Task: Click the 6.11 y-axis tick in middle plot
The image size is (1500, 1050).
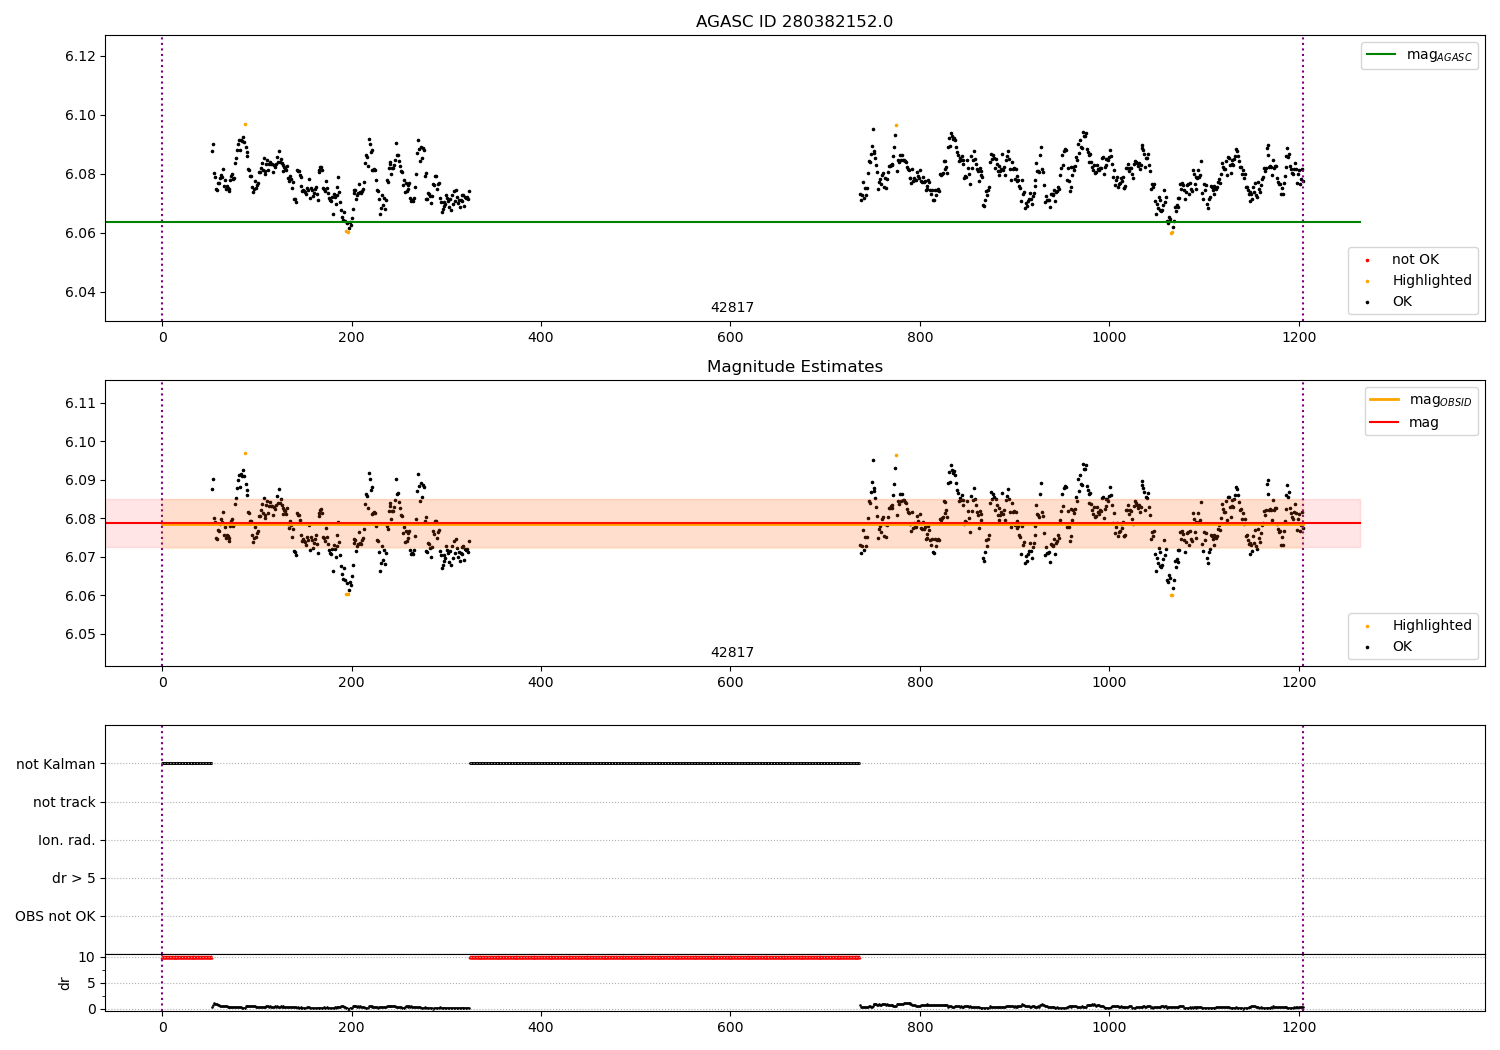Action: tap(80, 403)
